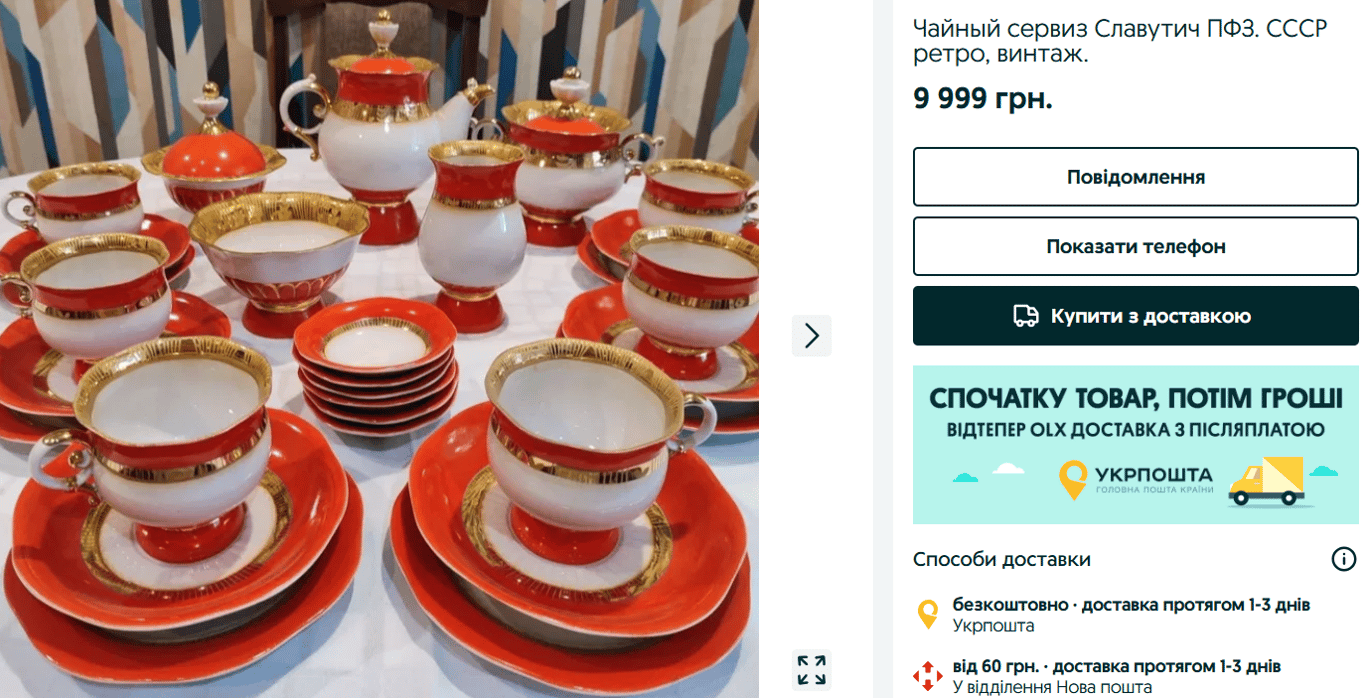
Task: Click the Nova Poshta red logo icon
Action: [x=928, y=674]
